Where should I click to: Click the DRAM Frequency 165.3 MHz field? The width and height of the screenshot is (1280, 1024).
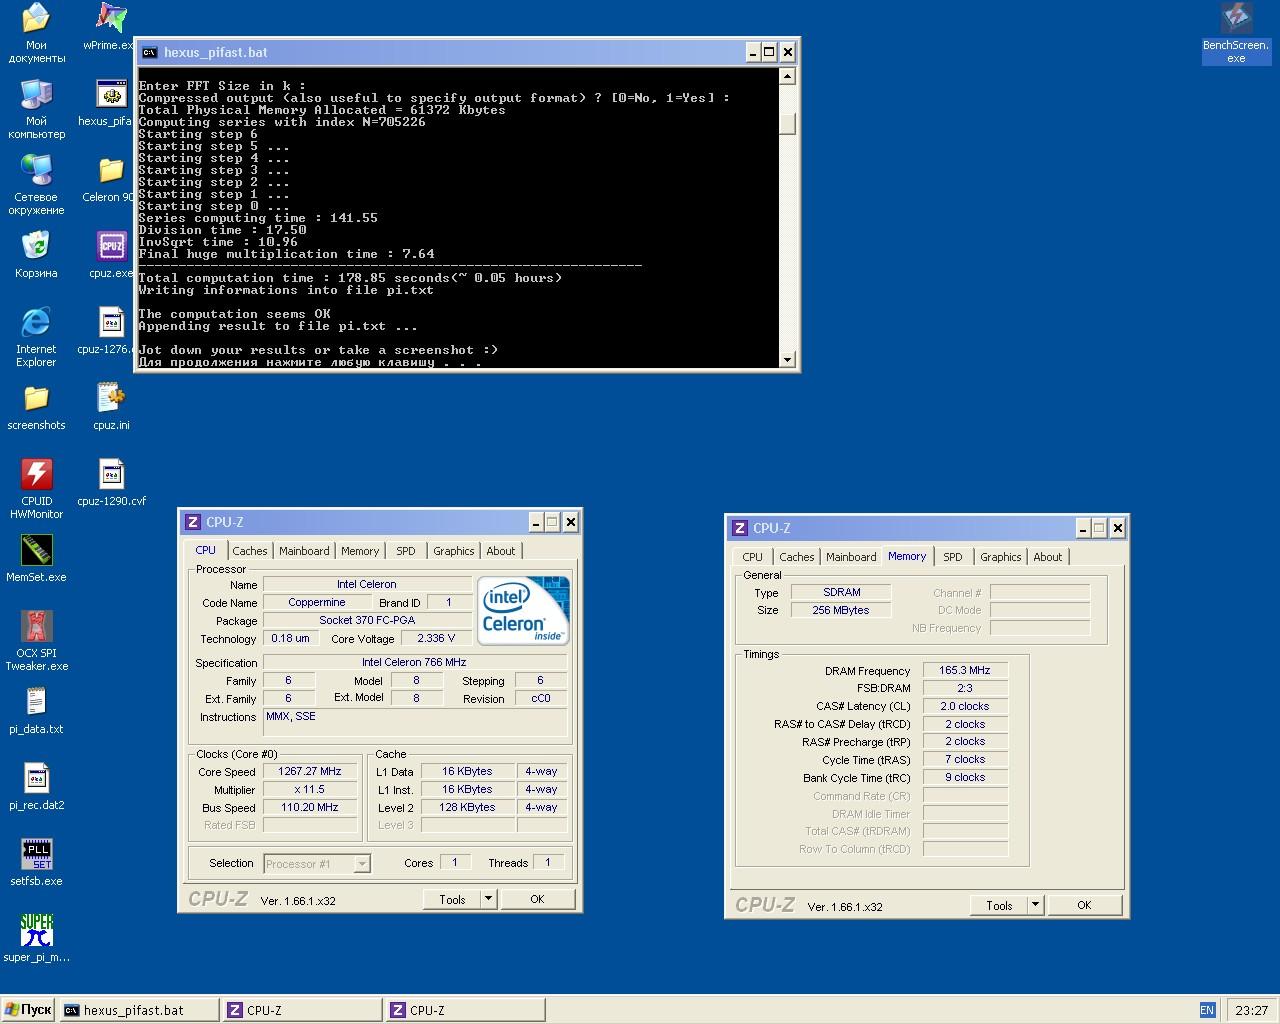coord(965,671)
